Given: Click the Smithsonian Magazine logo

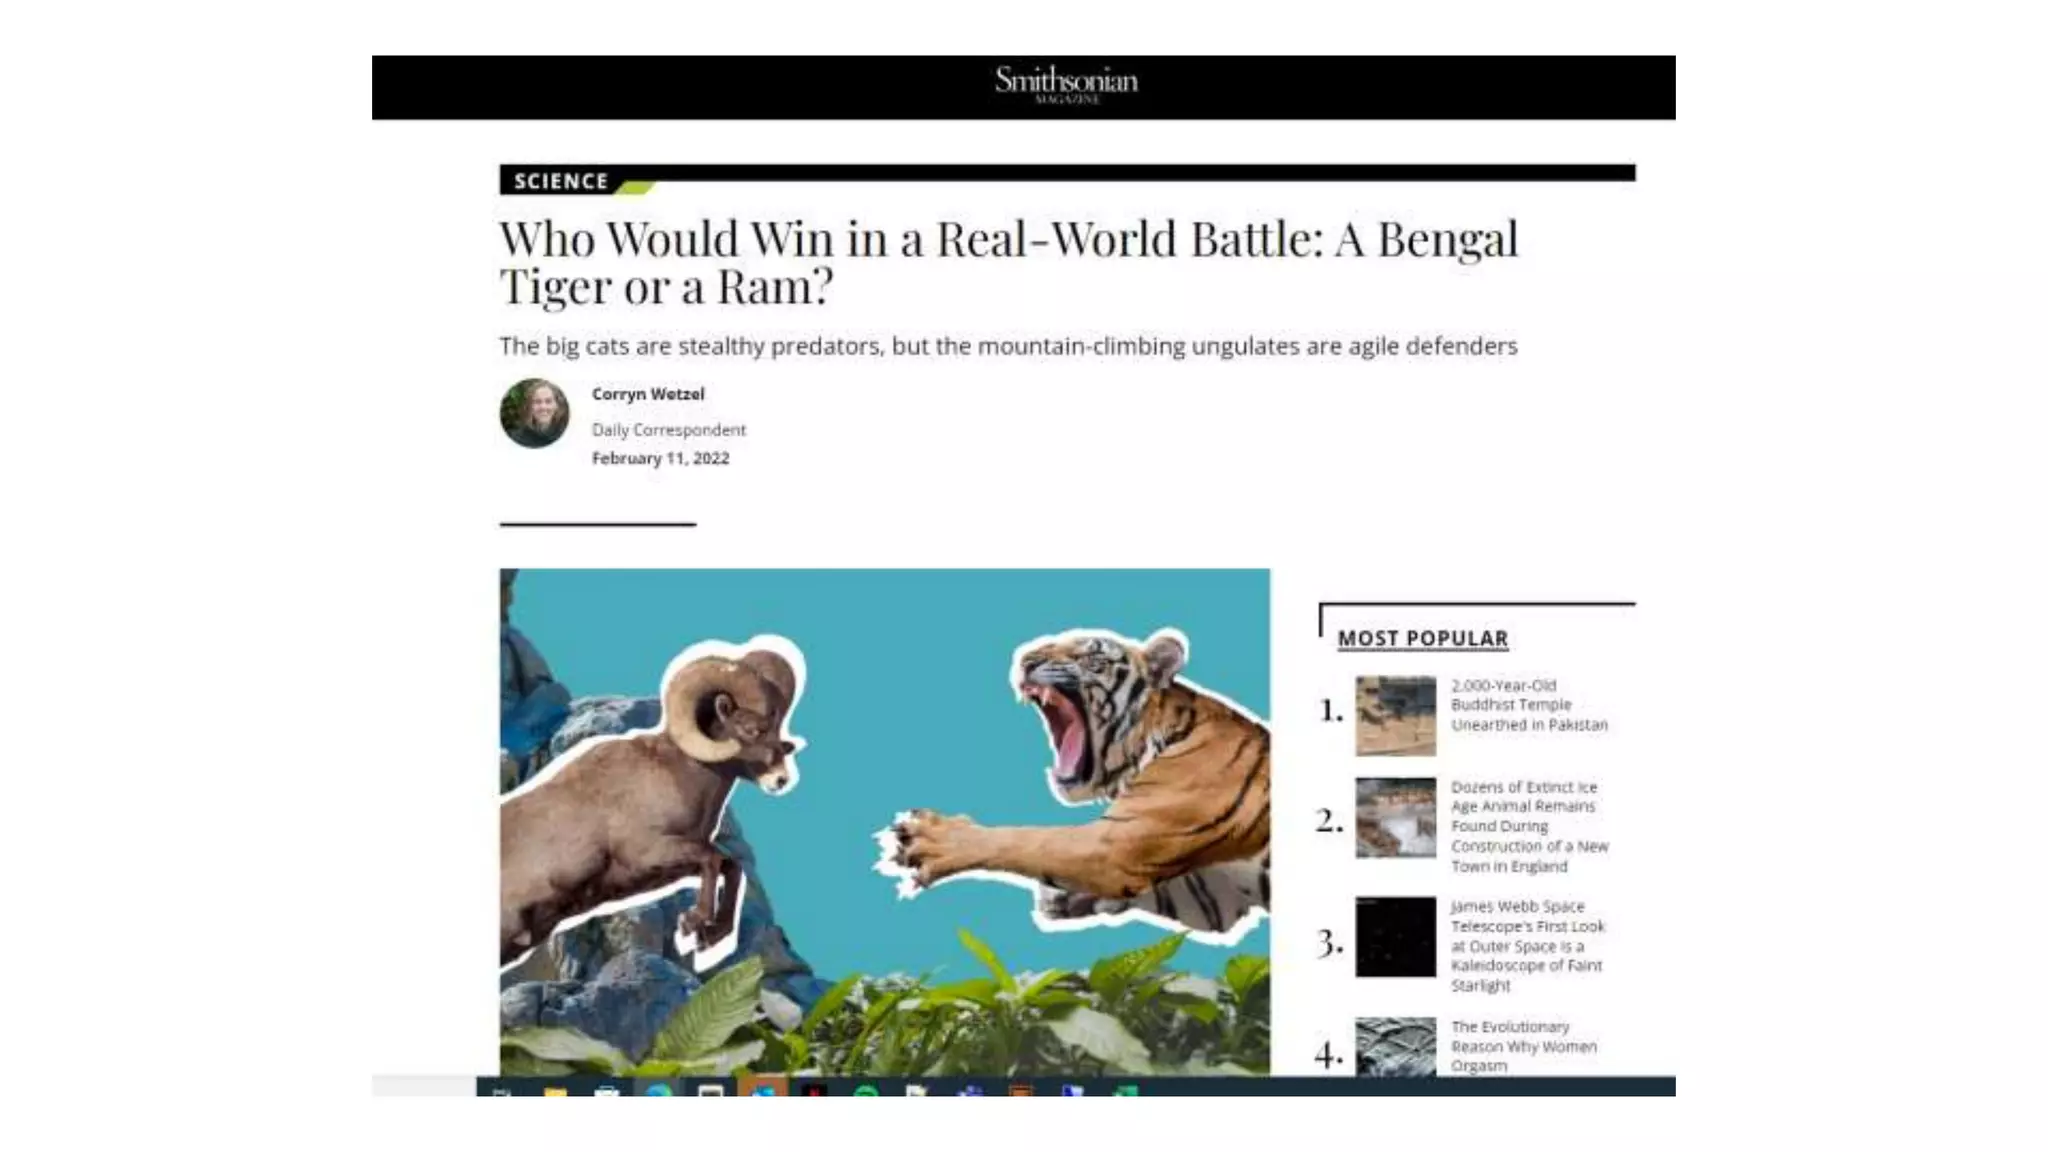Looking at the screenshot, I should (1066, 84).
